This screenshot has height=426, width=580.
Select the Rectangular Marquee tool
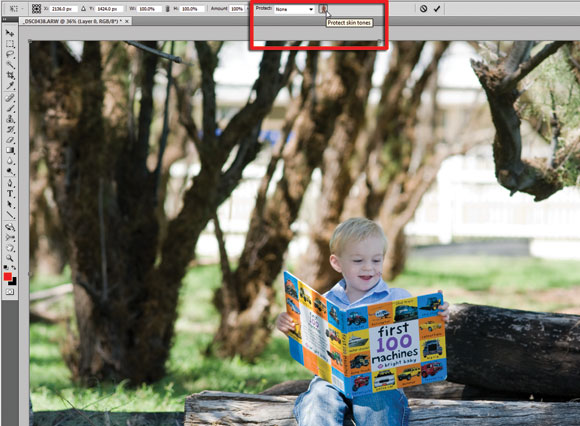click(10, 44)
